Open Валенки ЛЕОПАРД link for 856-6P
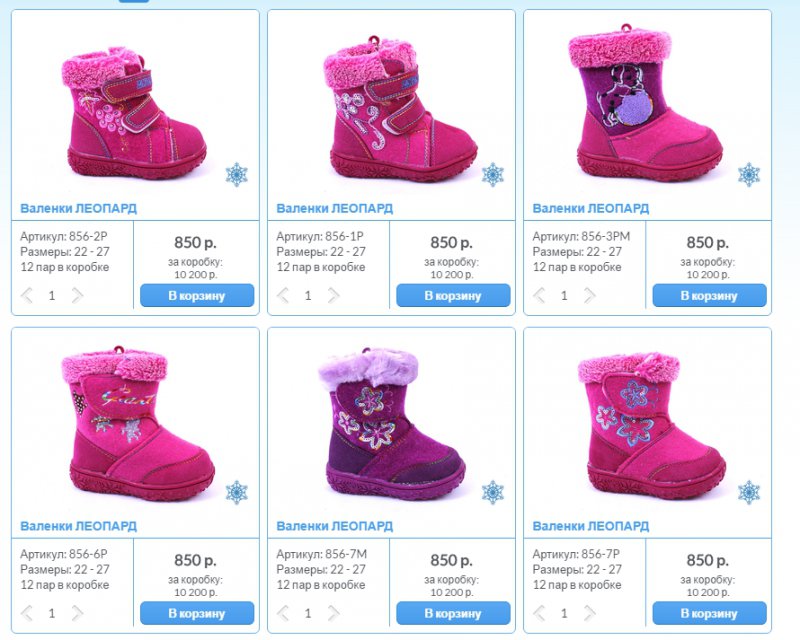Screen dimensions: 800x640 79,526
